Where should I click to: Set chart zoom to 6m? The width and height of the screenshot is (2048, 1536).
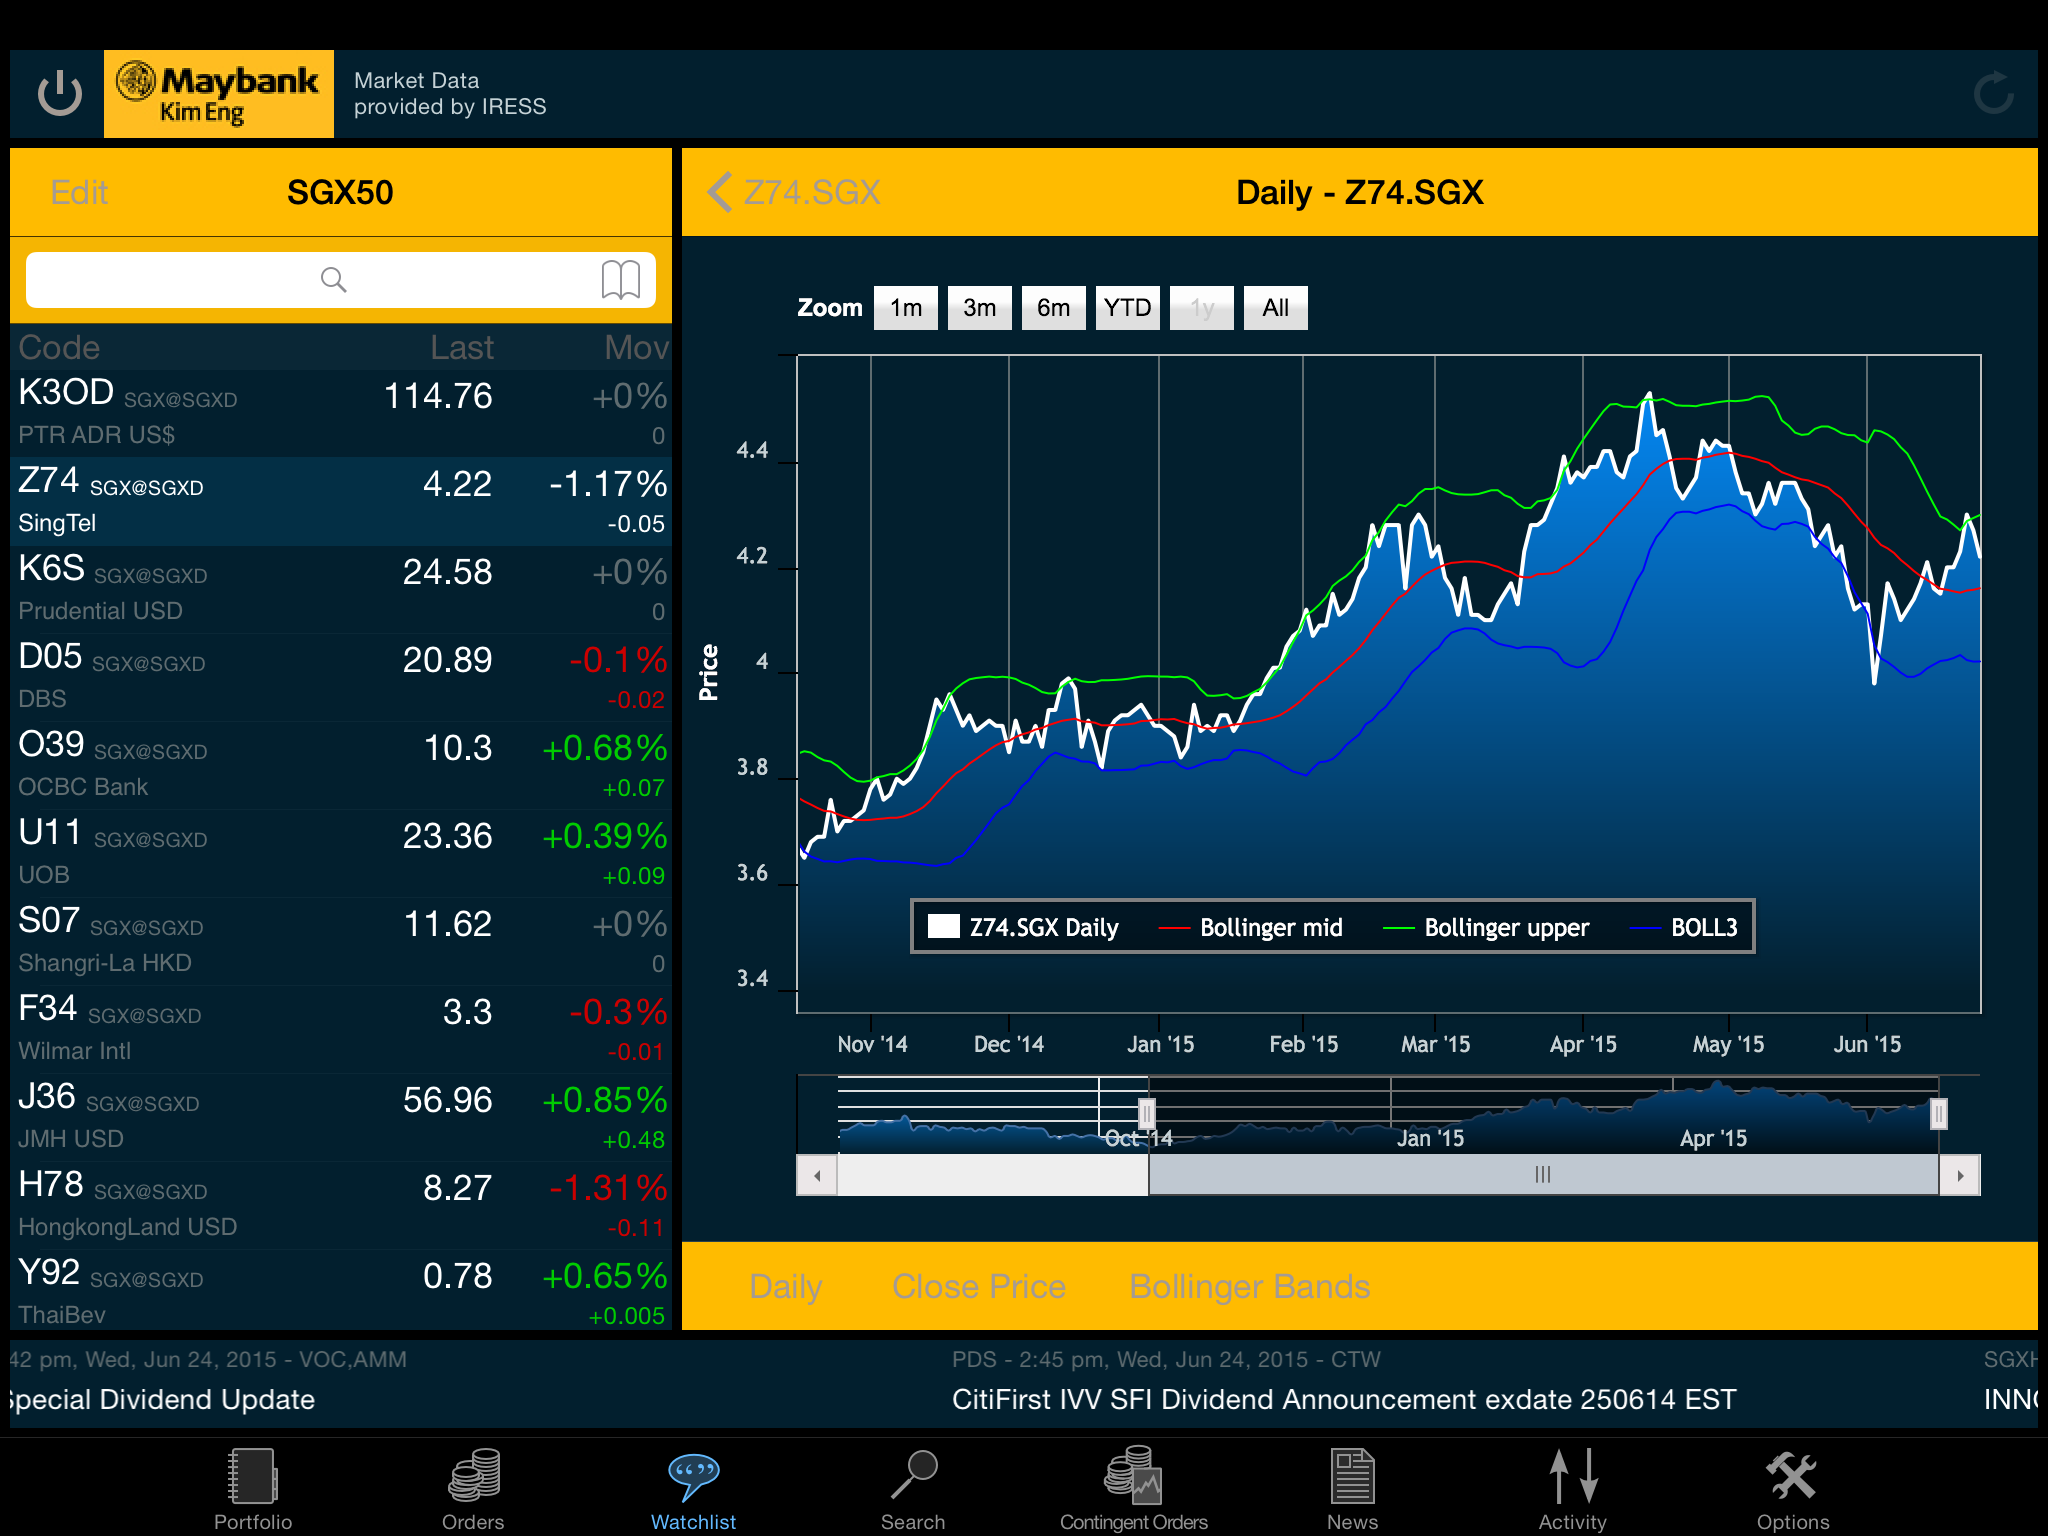(1054, 308)
